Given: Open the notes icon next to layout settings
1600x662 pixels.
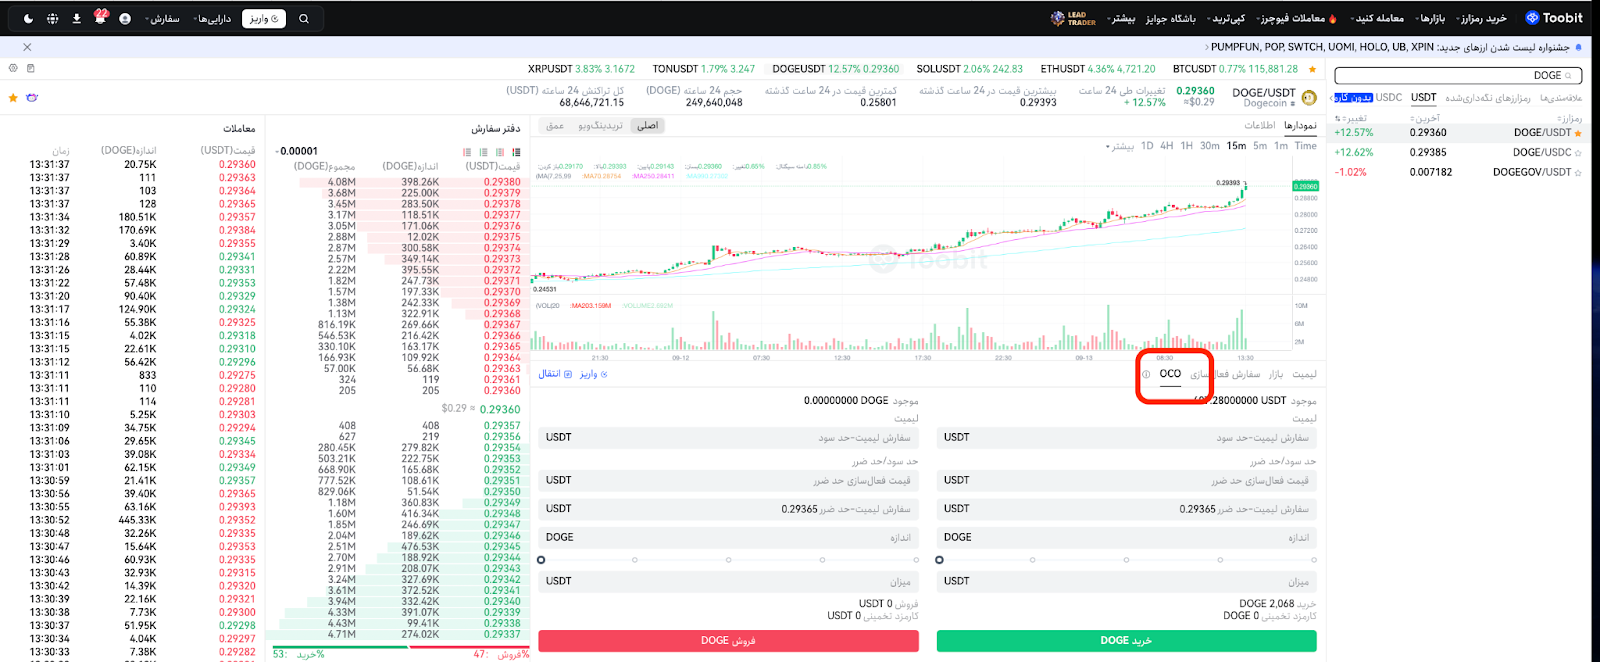Looking at the screenshot, I should 31,68.
